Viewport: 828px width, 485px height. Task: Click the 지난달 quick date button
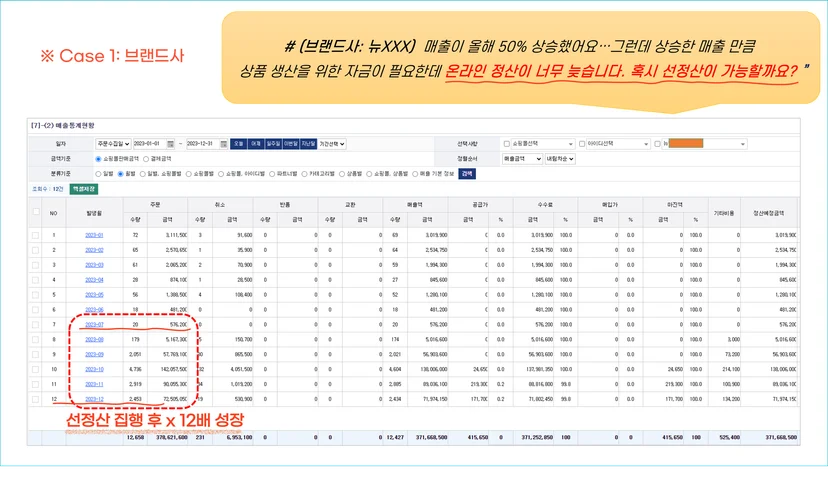pyautogui.click(x=308, y=144)
